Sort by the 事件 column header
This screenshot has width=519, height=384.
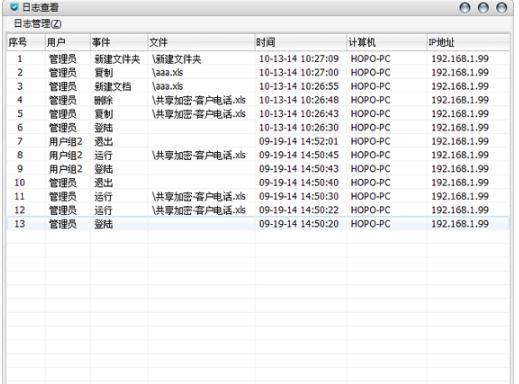click(119, 42)
